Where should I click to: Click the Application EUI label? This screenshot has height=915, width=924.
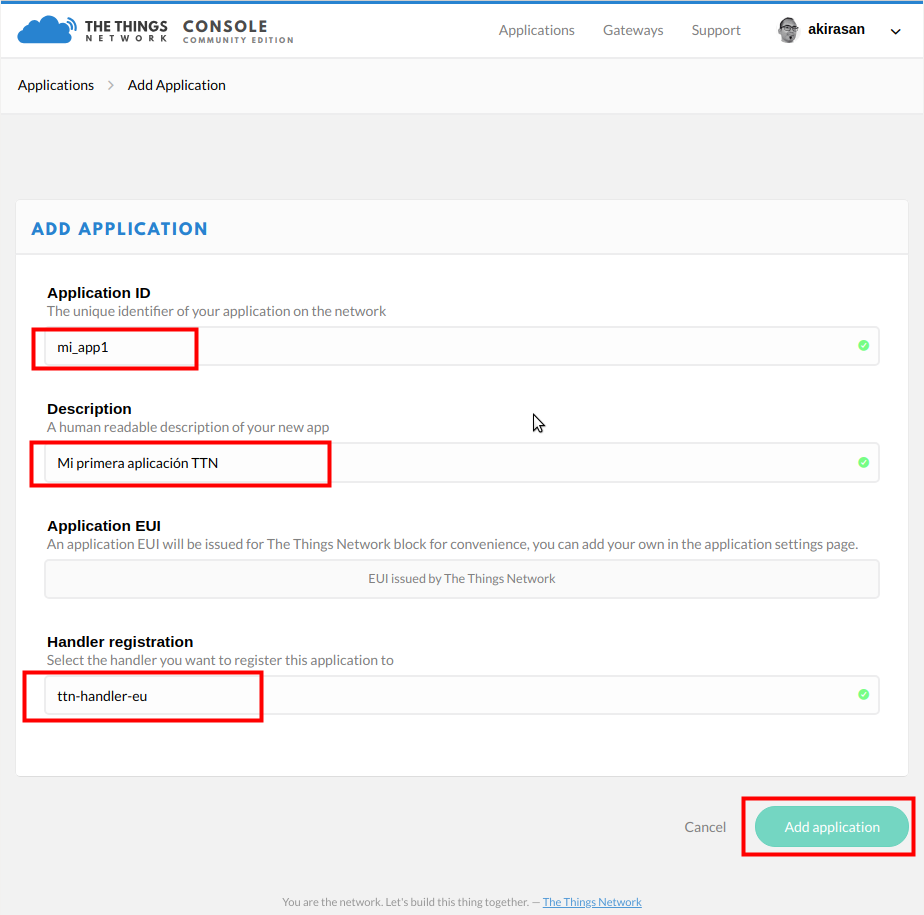104,526
